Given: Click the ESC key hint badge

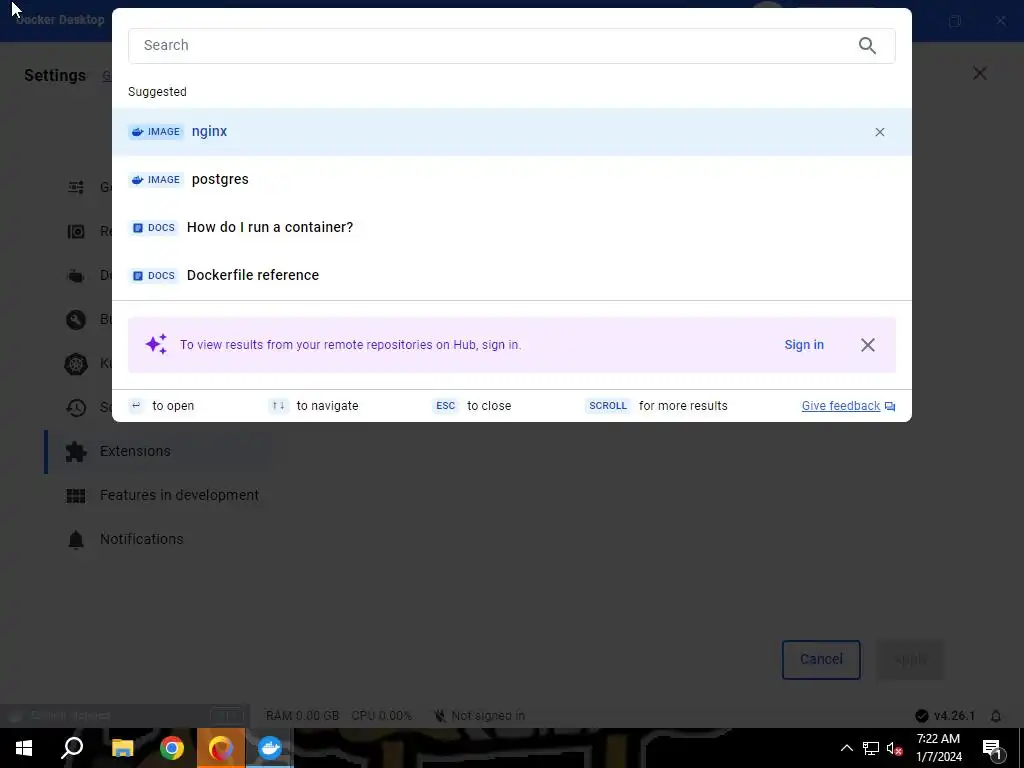Looking at the screenshot, I should pos(445,406).
